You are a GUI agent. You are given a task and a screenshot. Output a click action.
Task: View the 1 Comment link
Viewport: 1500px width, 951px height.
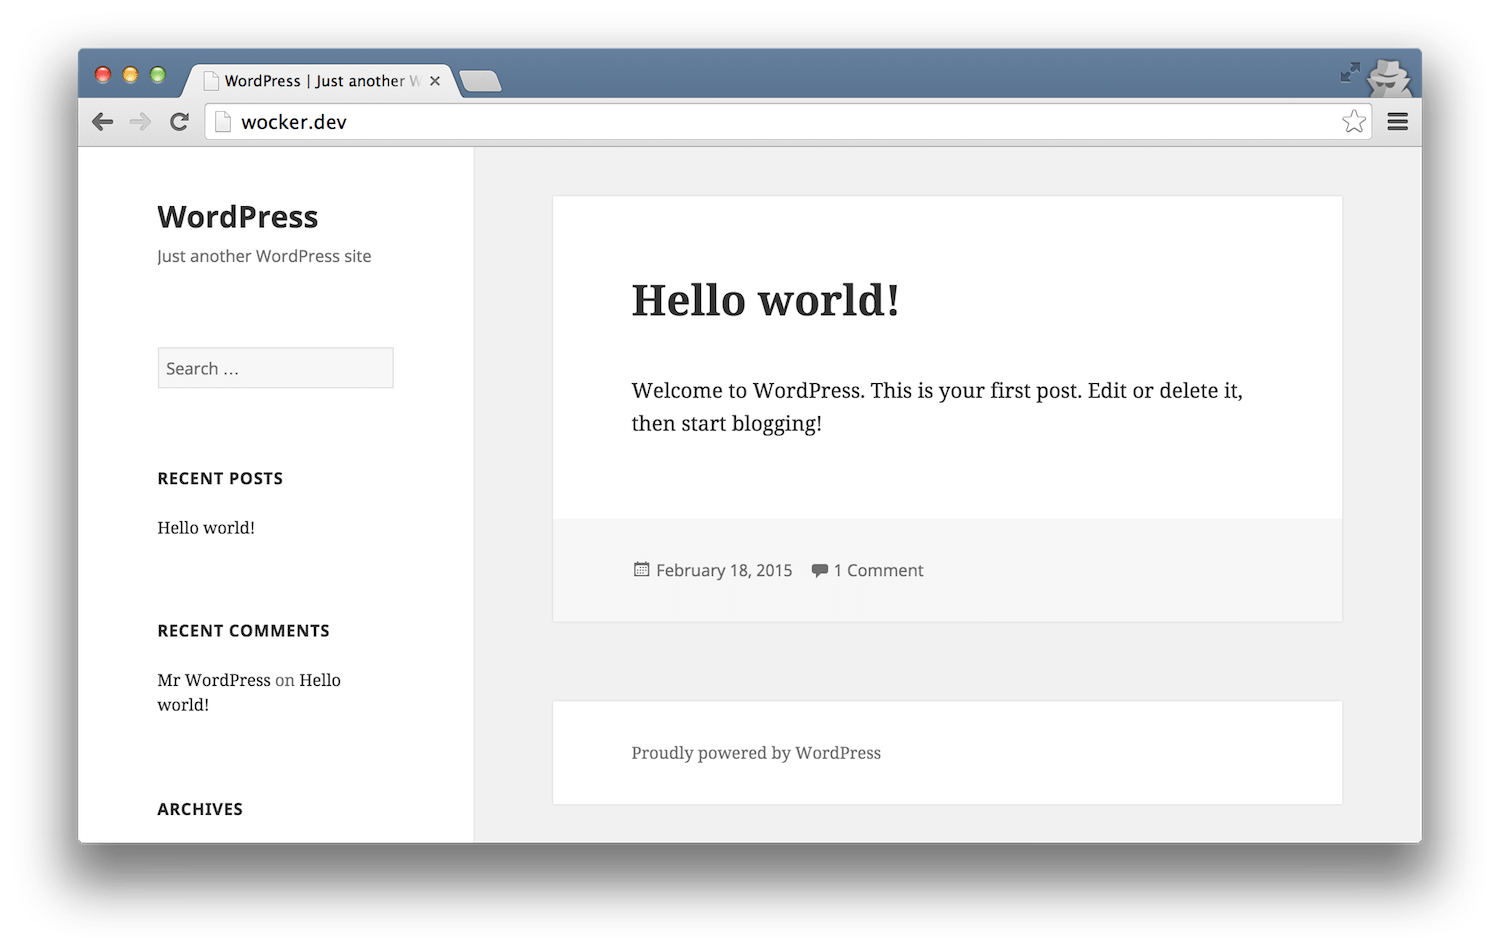click(x=878, y=570)
